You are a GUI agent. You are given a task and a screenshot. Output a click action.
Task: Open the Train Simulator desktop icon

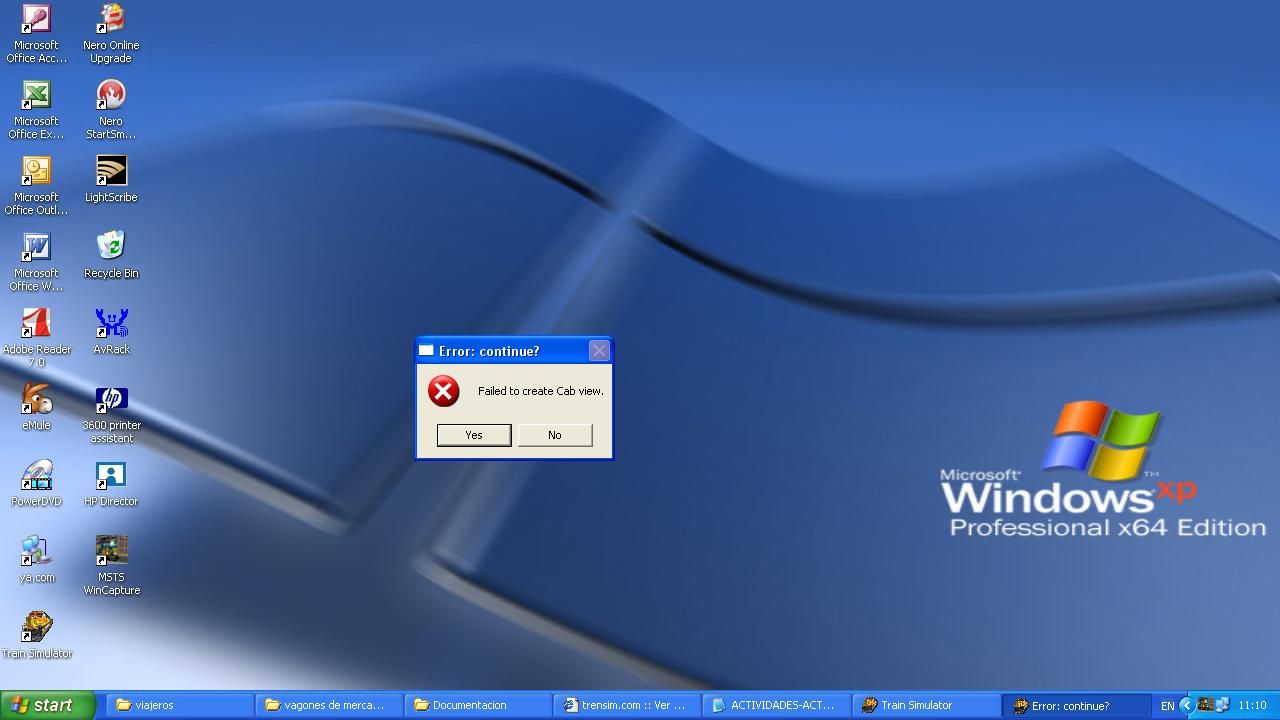[37, 628]
